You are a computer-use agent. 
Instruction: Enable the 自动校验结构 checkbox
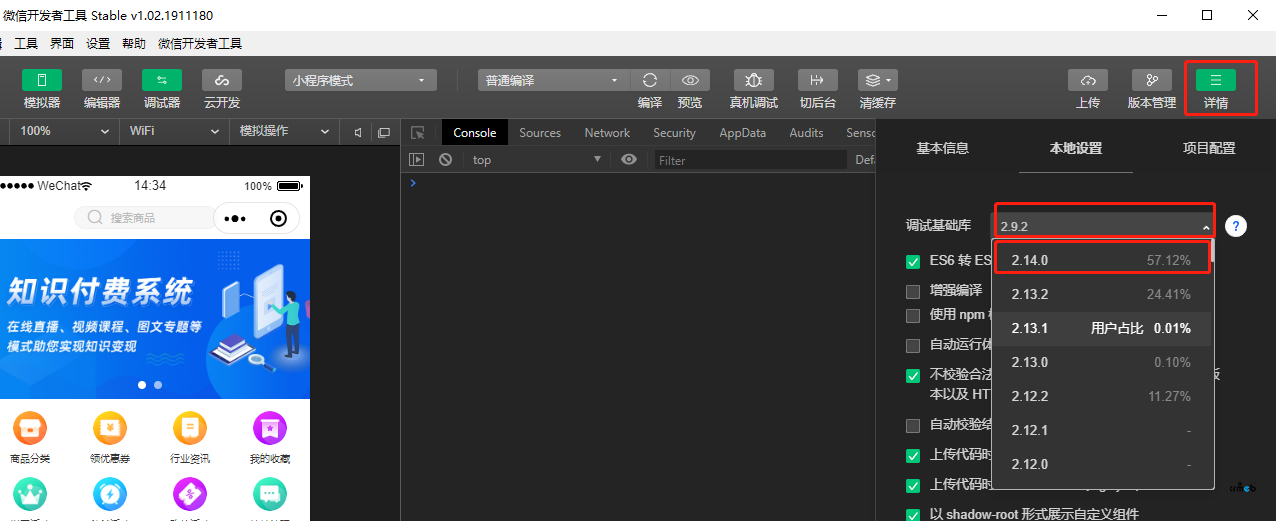click(913, 426)
